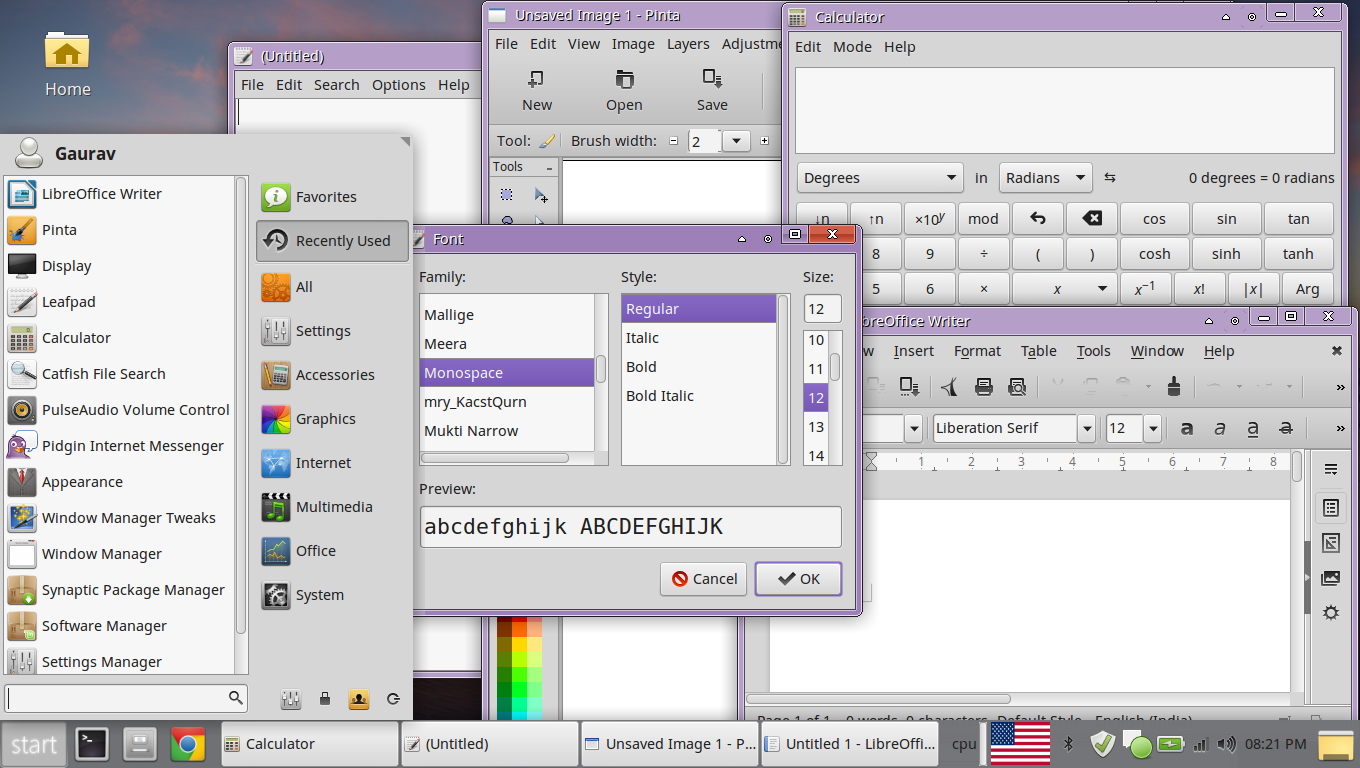1360x768 pixels.
Task: Open the Gallery panel in Writer sidebar
Action: (1330, 577)
